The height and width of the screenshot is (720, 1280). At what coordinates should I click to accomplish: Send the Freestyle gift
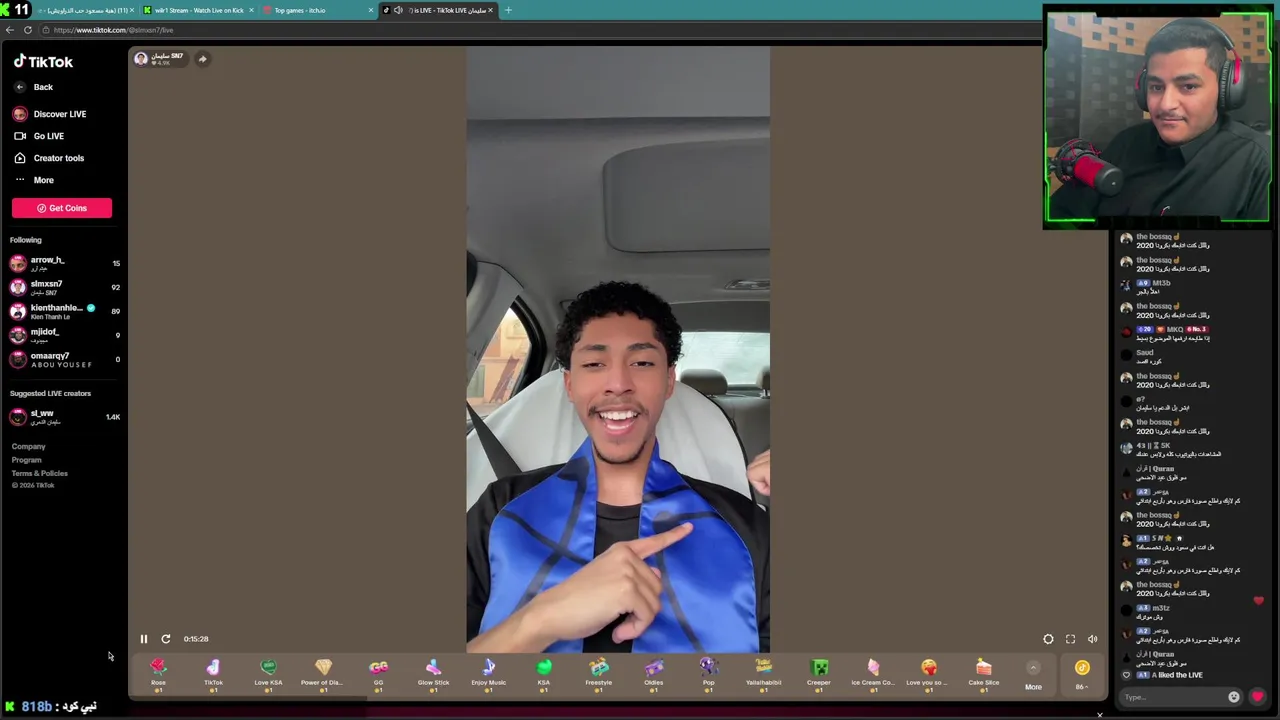[599, 674]
